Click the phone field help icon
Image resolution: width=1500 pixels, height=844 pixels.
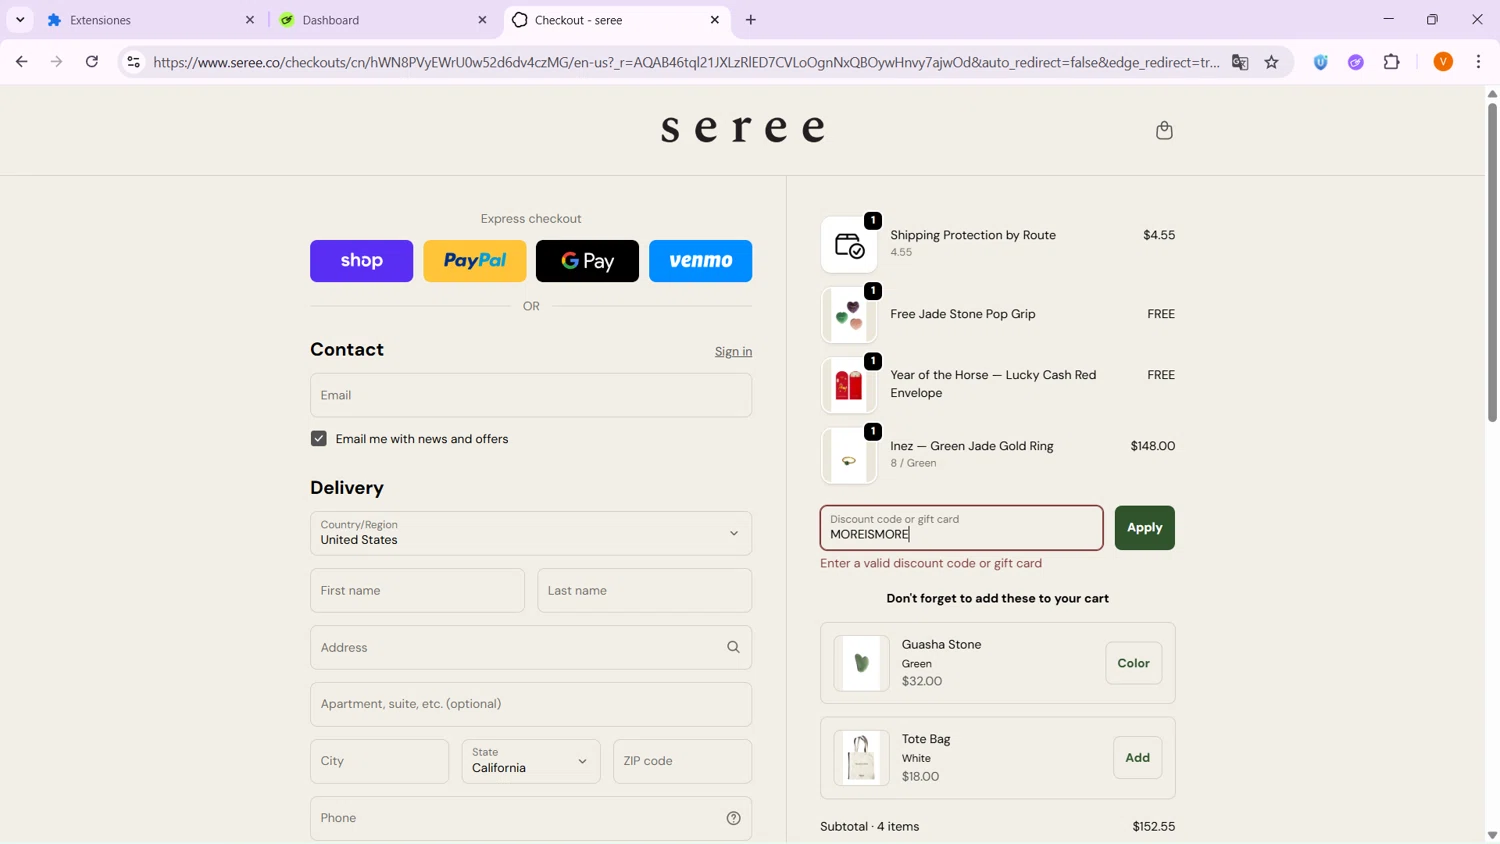pos(733,818)
